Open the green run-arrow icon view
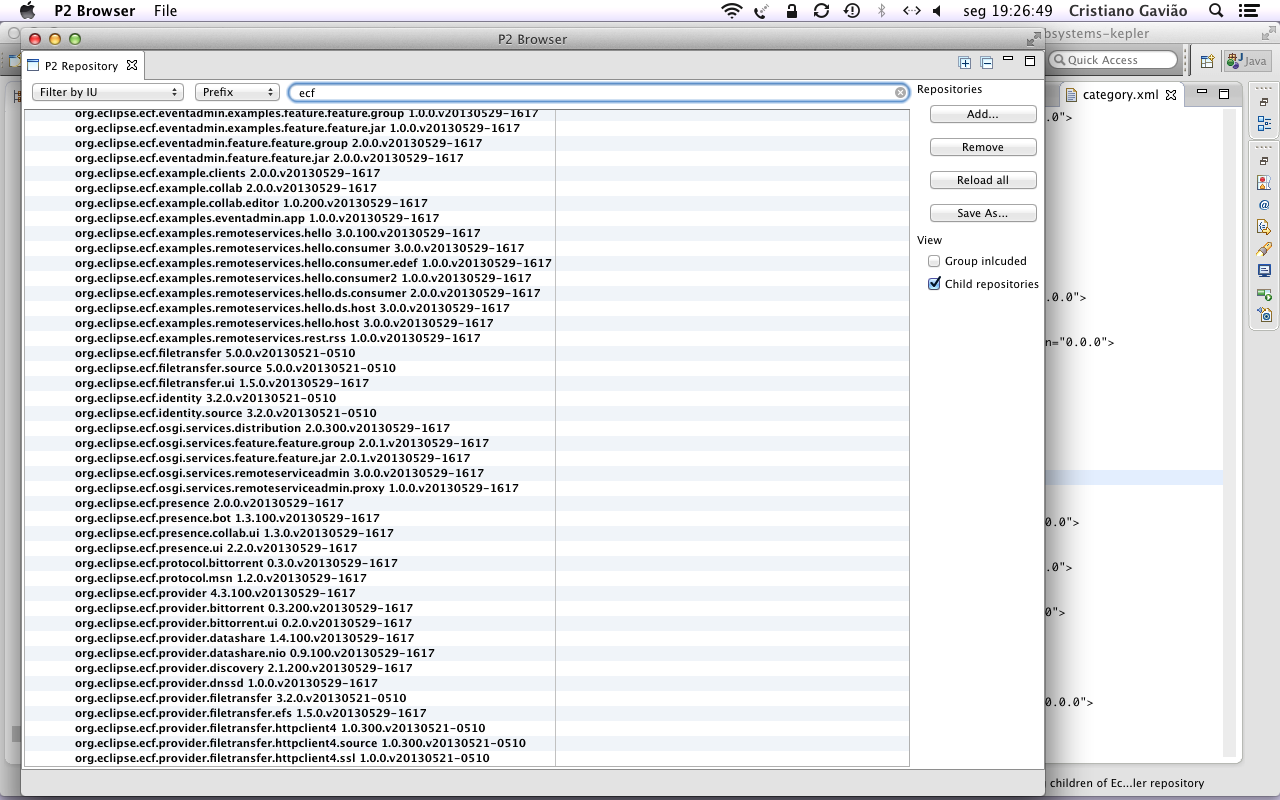 pyautogui.click(x=1264, y=293)
